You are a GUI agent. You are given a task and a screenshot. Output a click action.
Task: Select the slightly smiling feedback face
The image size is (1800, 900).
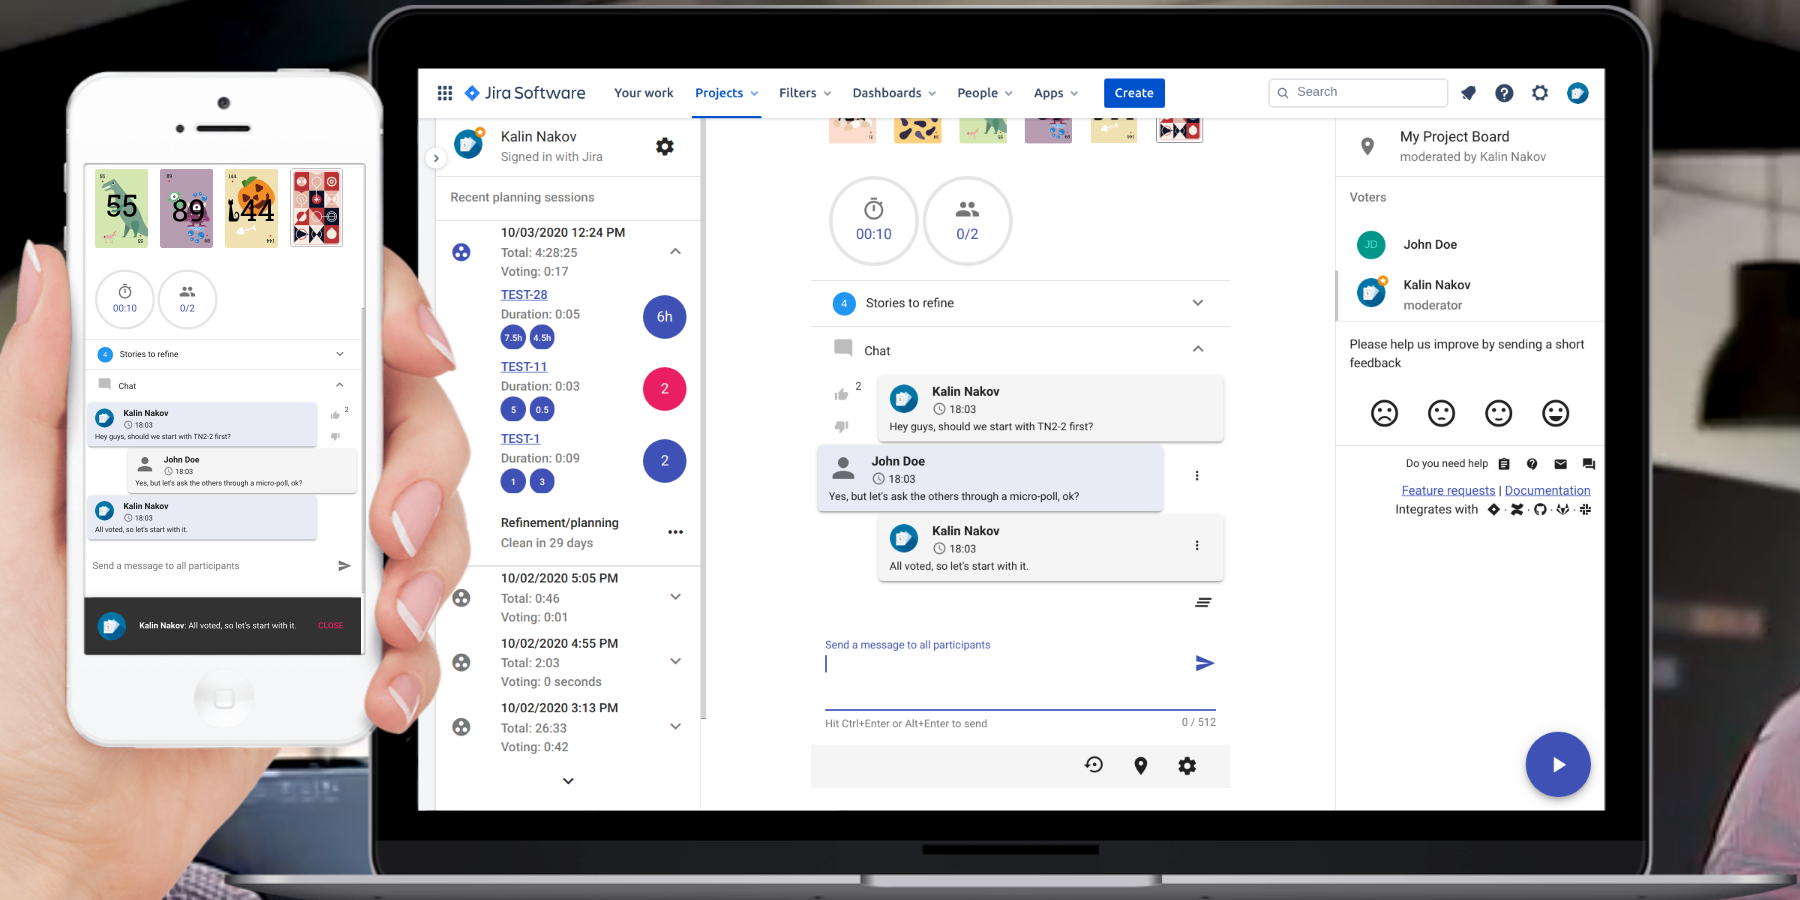1499,413
